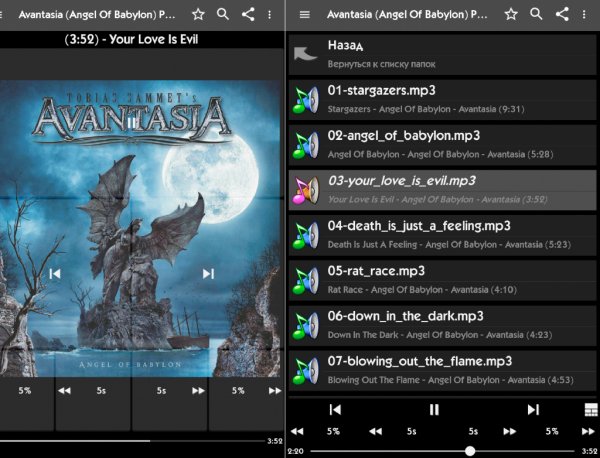The width and height of the screenshot is (600, 458).
Task: Click total time 3:52 right of the seek slider
Action: 589,451
